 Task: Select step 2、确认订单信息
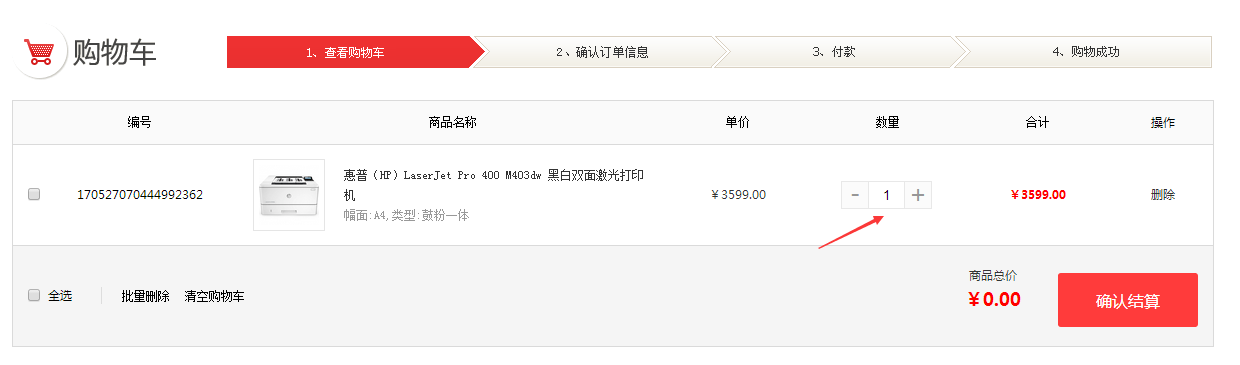(x=602, y=52)
